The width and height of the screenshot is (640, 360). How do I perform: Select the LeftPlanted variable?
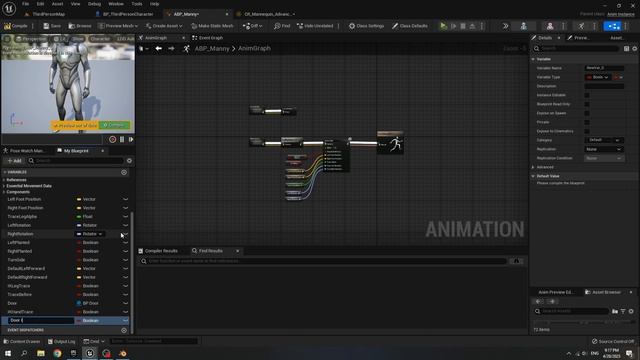tap(18, 242)
